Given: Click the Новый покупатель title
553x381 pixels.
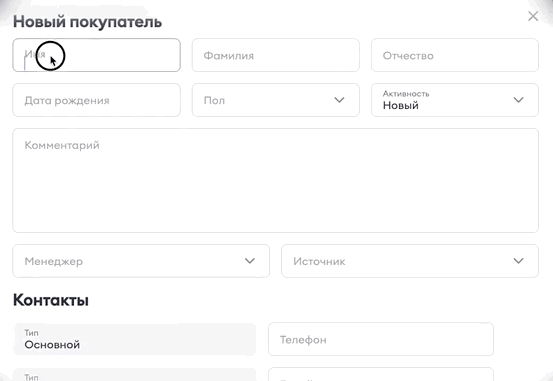Looking at the screenshot, I should (x=87, y=22).
